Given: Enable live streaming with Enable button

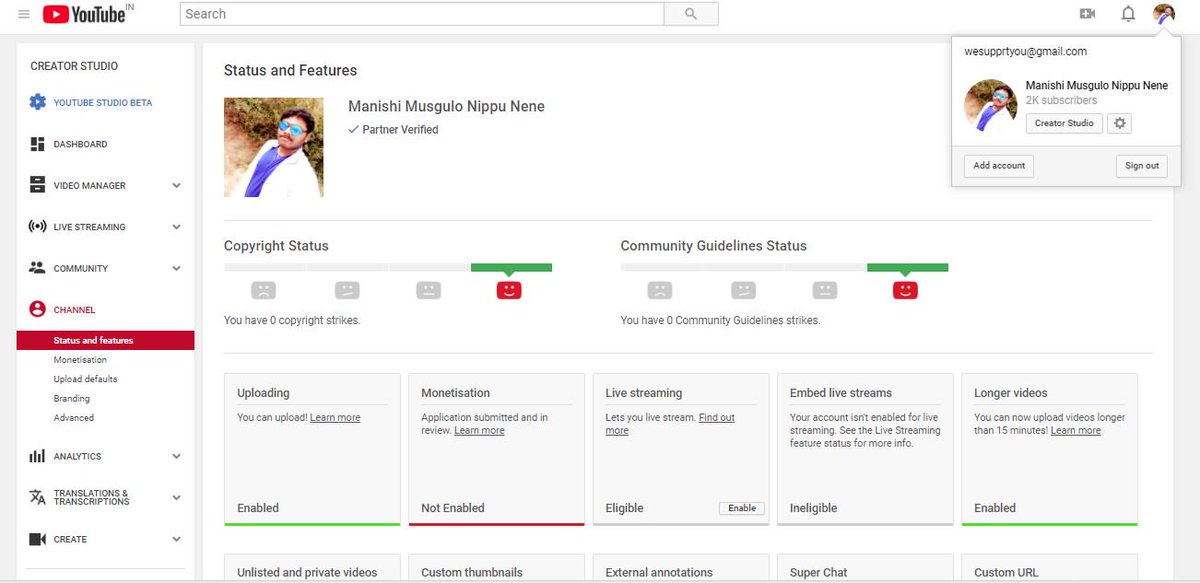Looking at the screenshot, I should coord(742,508).
